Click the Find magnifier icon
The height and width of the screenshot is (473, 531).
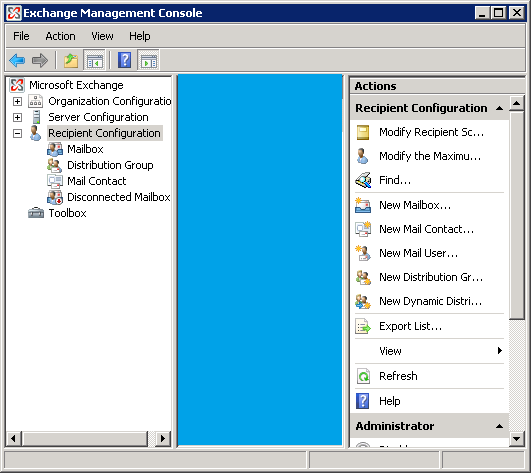coord(363,180)
